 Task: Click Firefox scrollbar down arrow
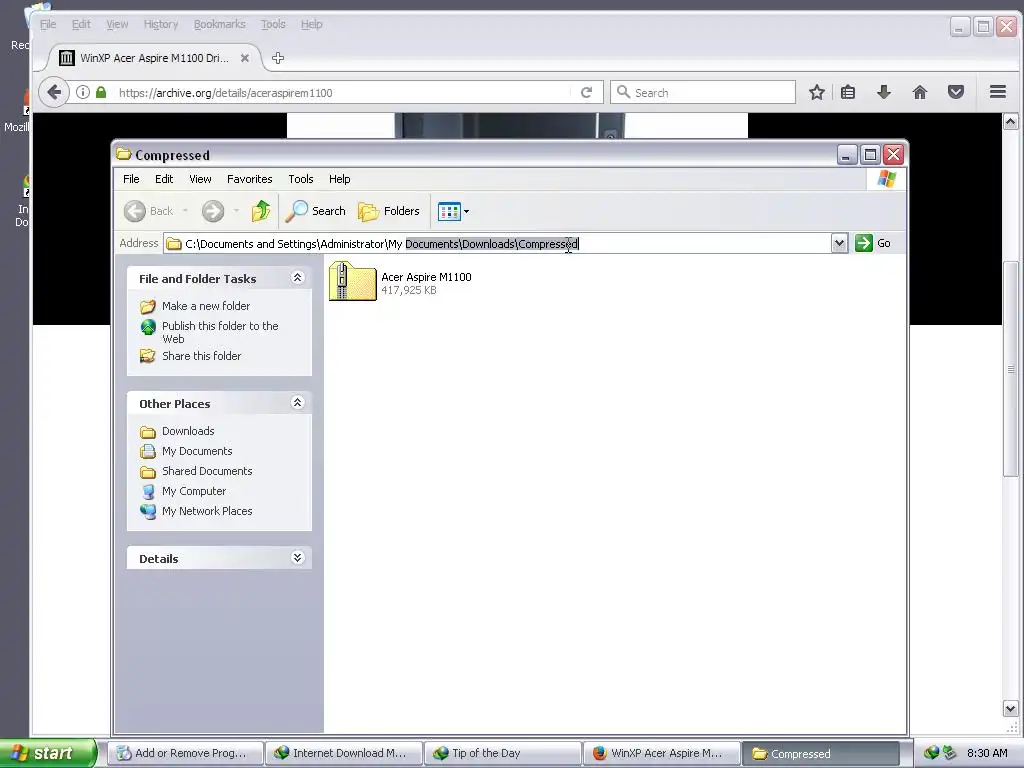1010,709
